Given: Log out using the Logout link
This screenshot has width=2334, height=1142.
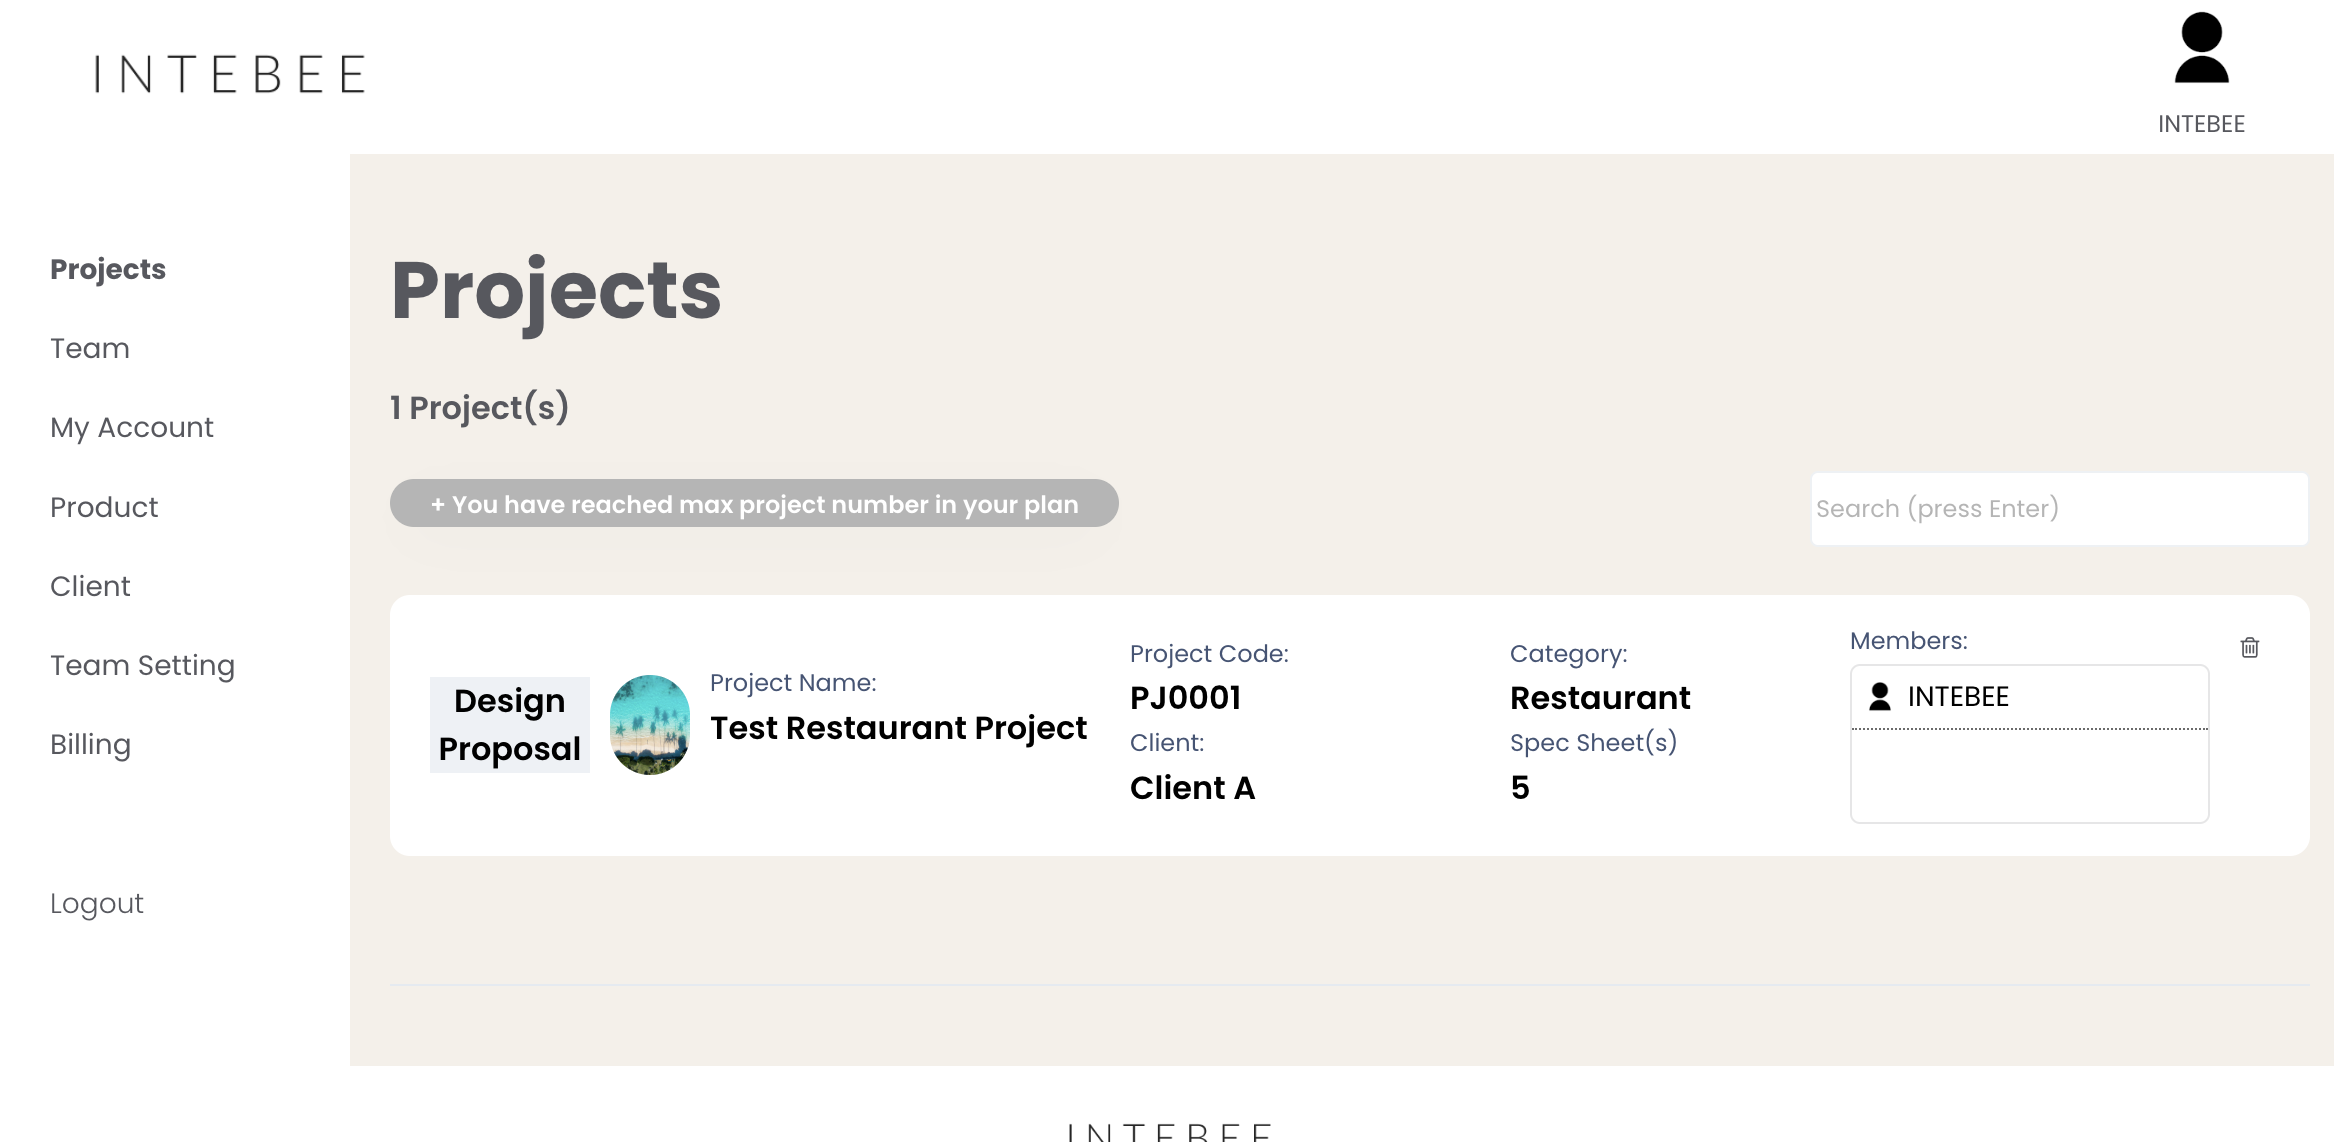Looking at the screenshot, I should pyautogui.click(x=97, y=904).
